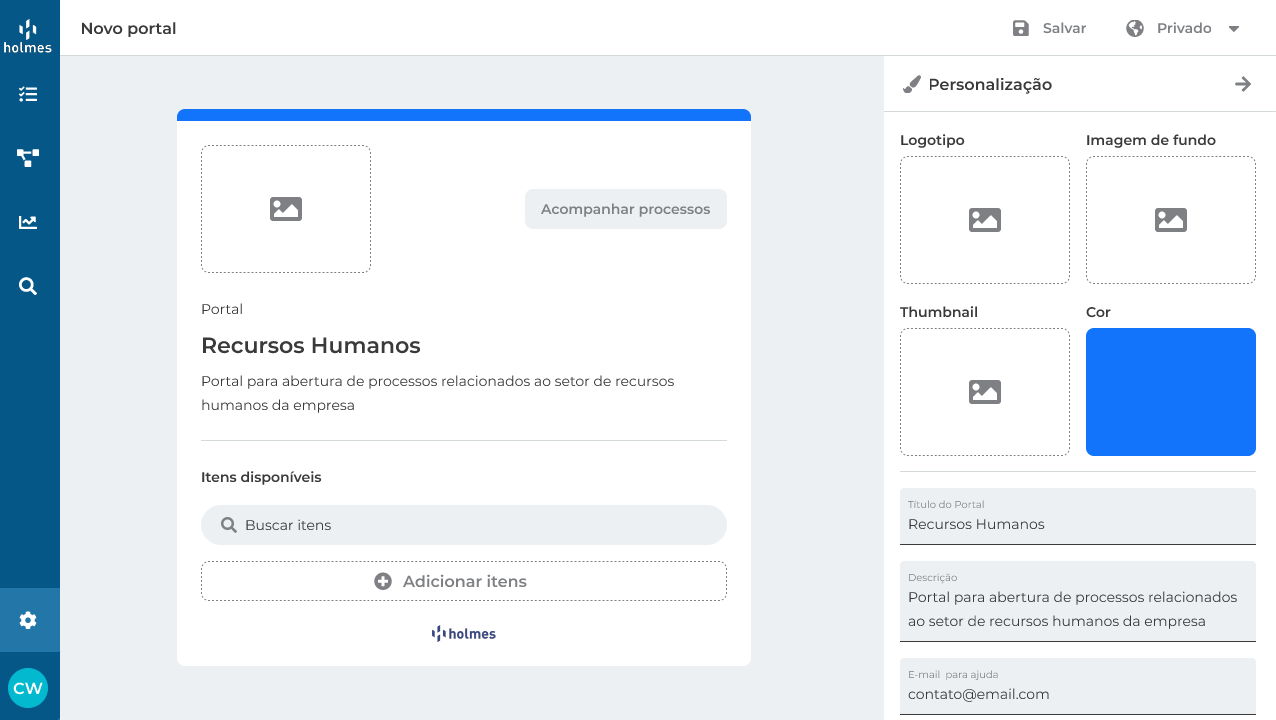1276x720 pixels.
Task: Click the Buscar itens search field
Action: pyautogui.click(x=464, y=525)
